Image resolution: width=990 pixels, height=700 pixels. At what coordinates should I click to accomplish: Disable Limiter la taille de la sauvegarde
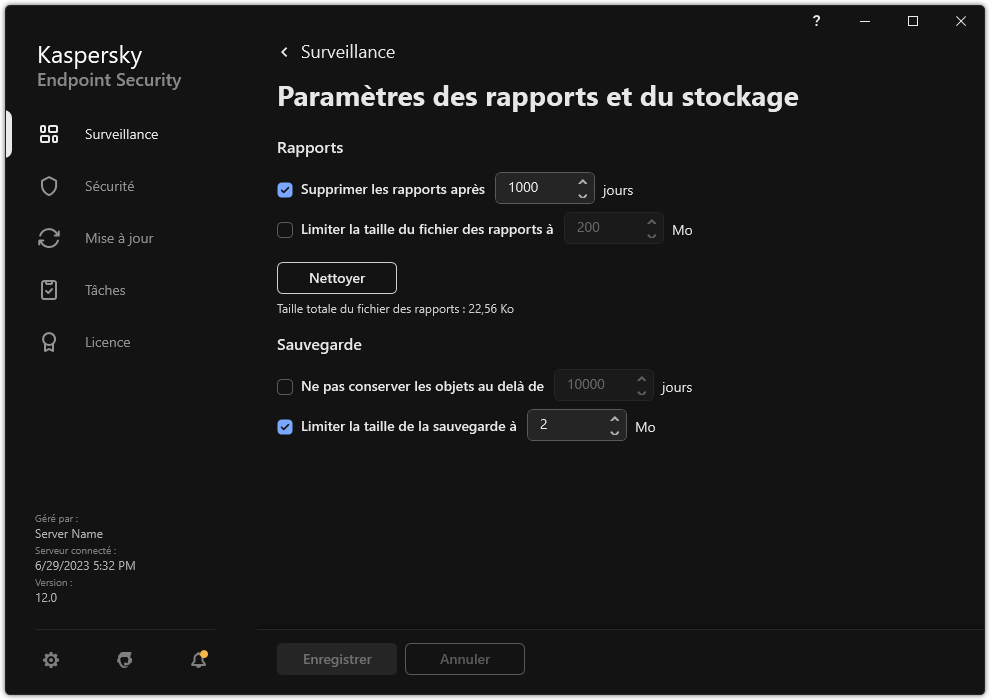285,428
